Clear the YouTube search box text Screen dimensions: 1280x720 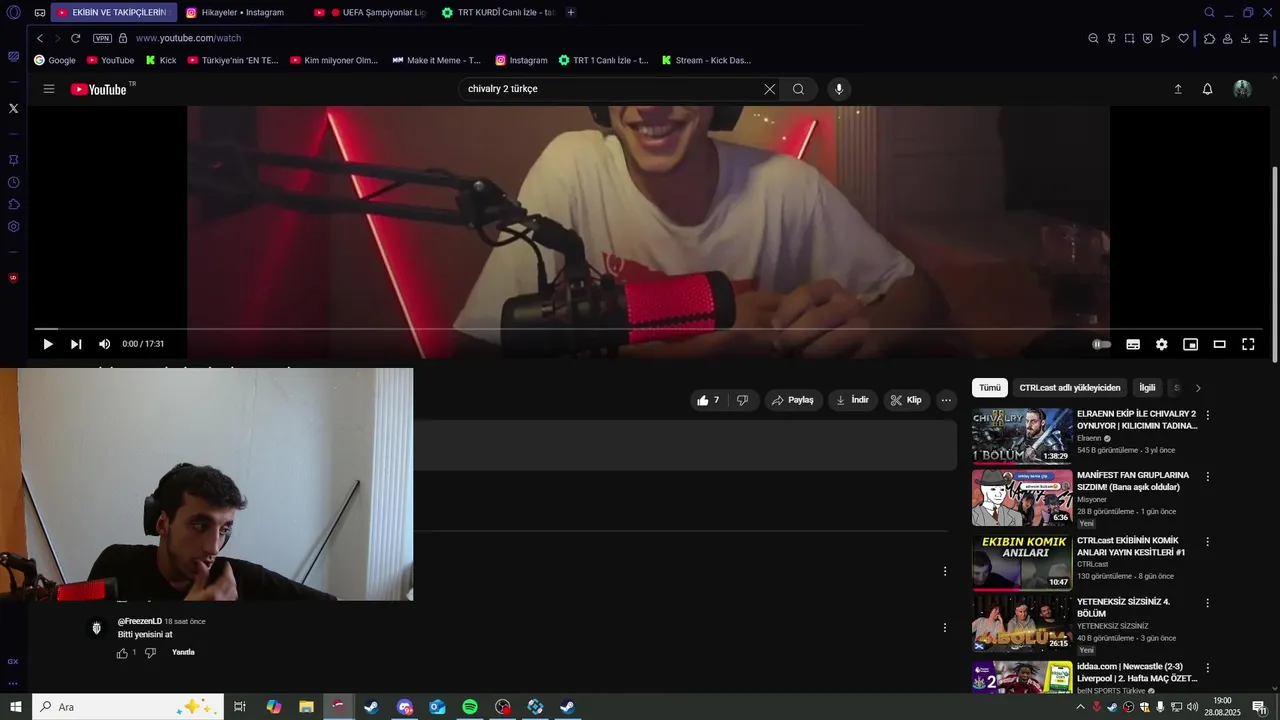769,89
